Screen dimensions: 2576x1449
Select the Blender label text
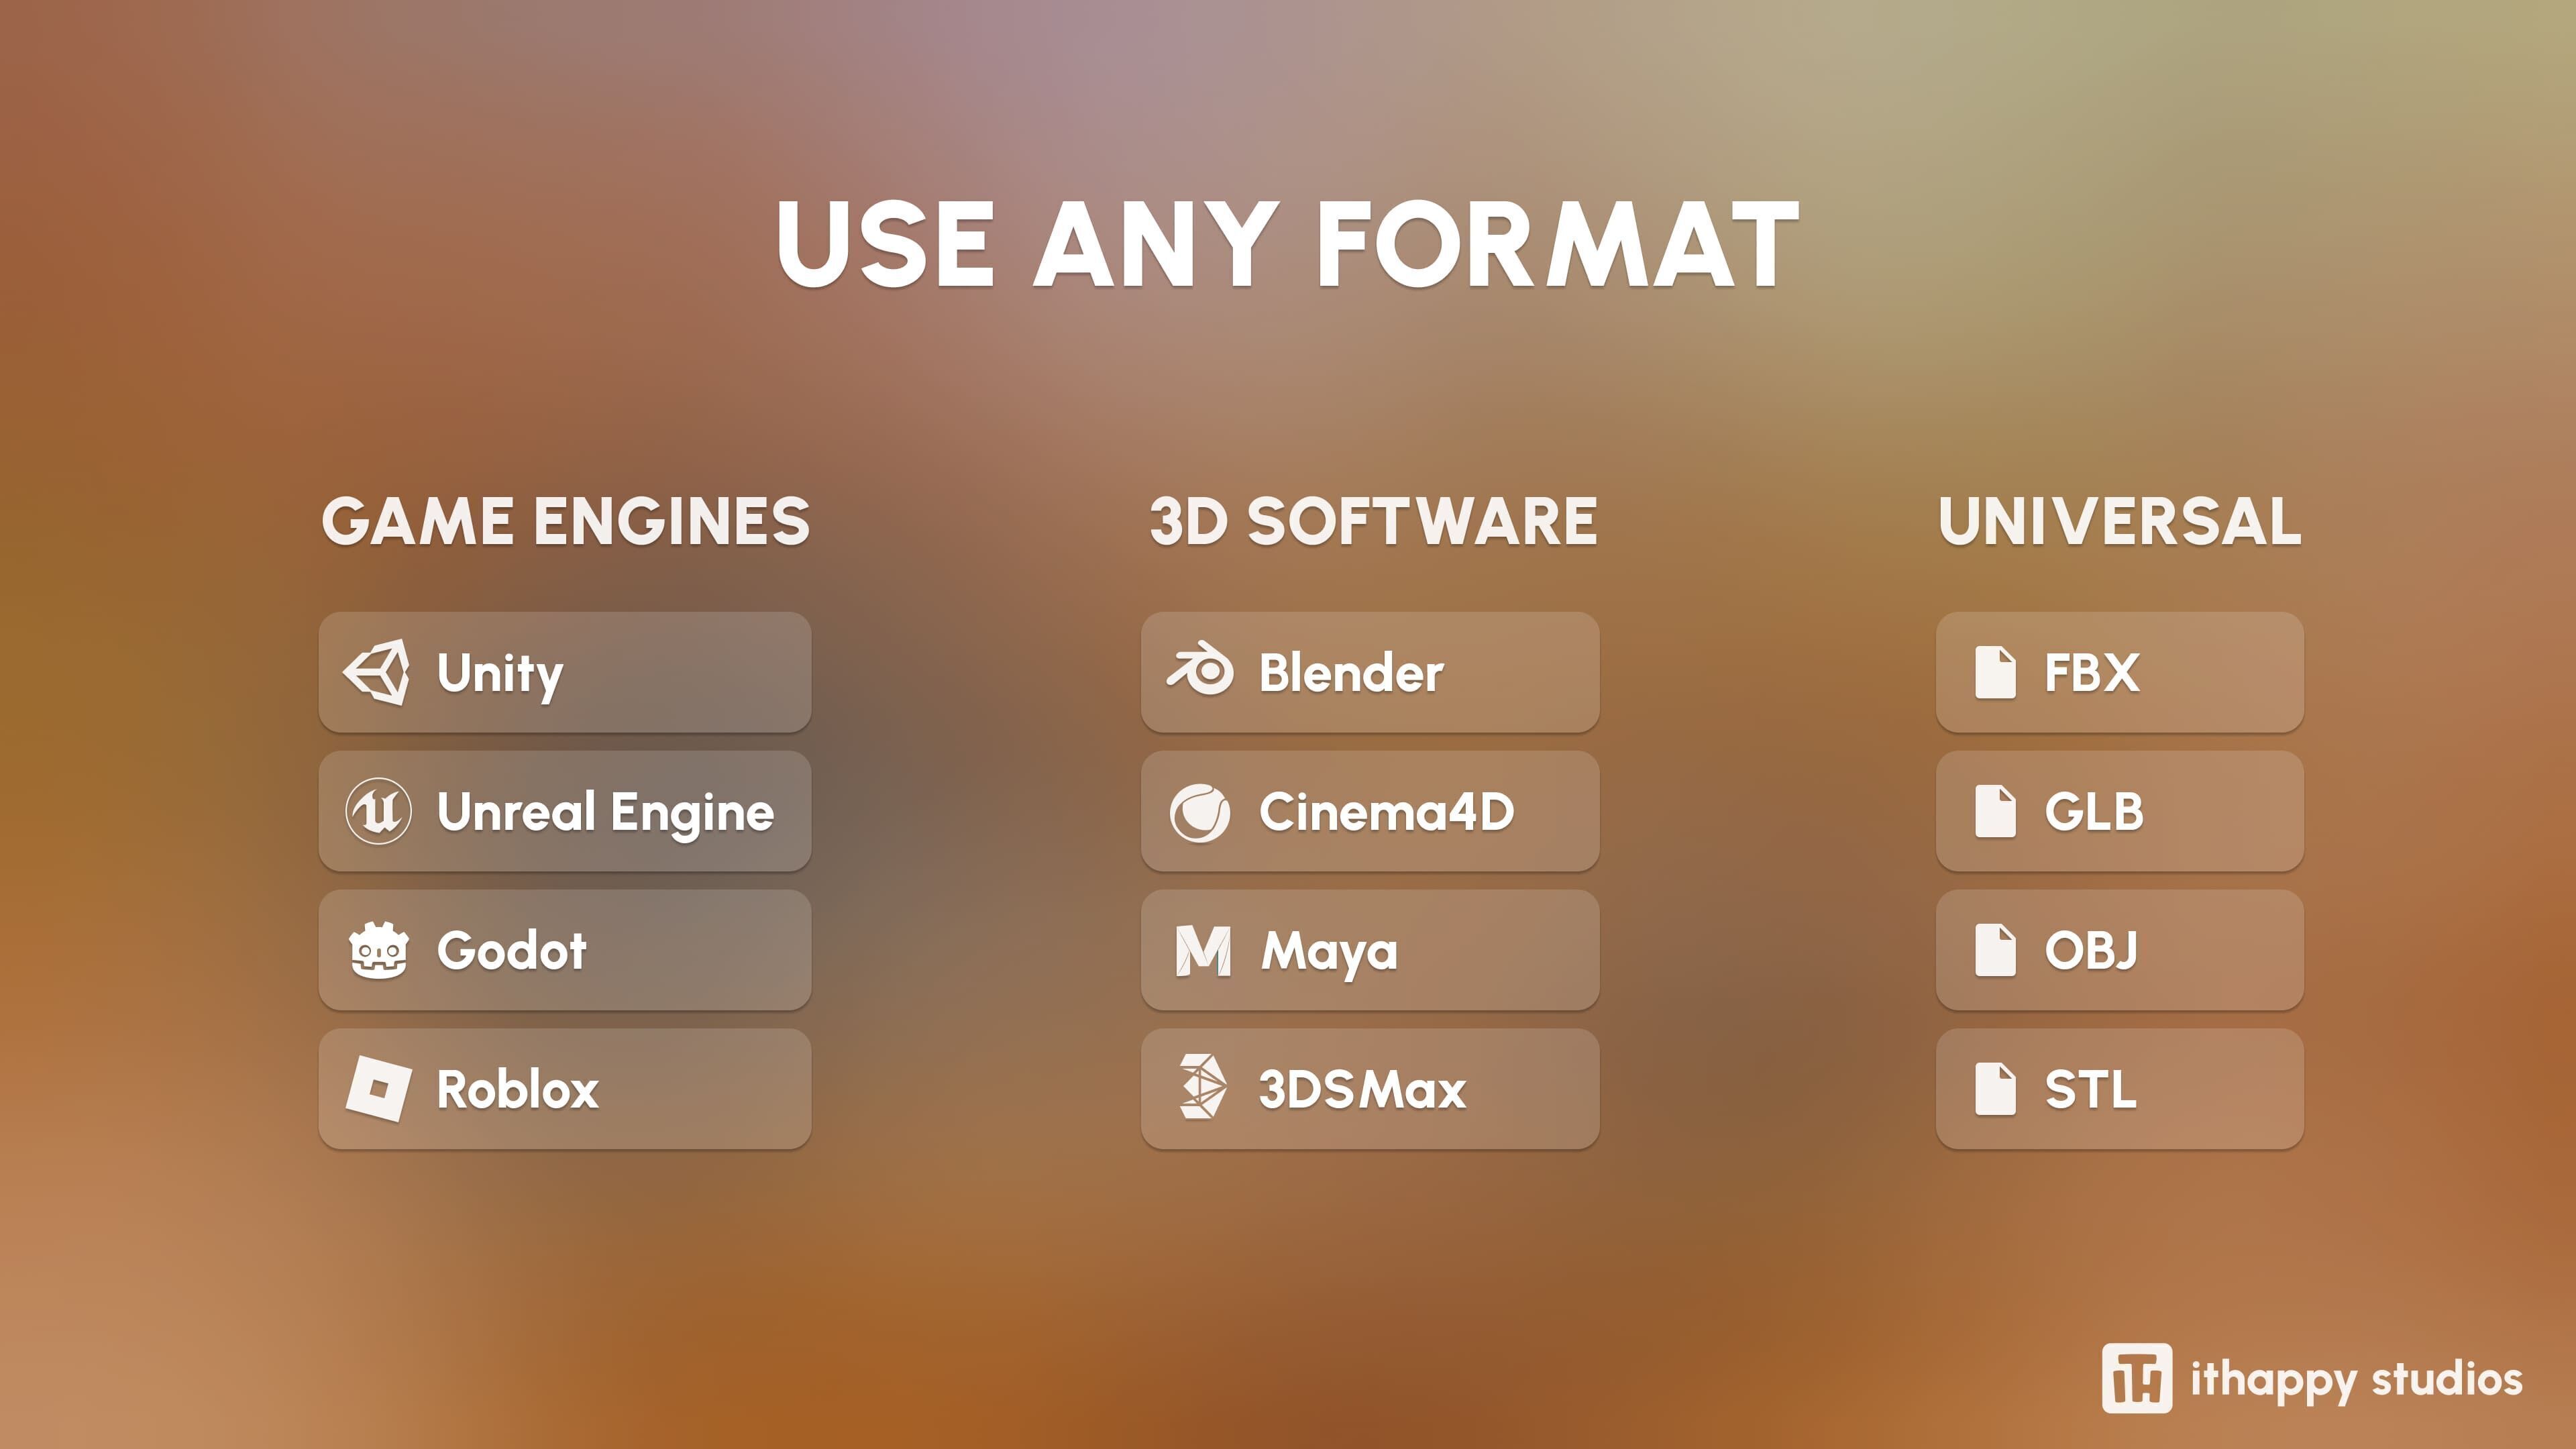(x=1351, y=673)
